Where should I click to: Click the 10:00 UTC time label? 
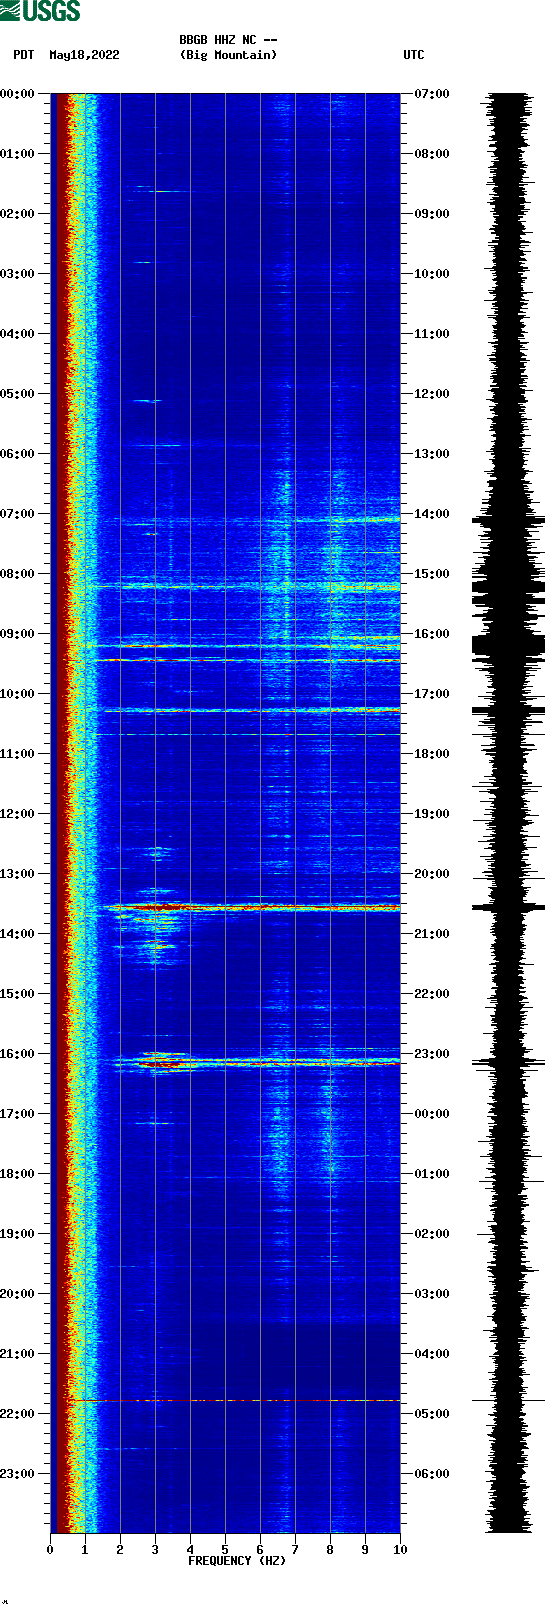(x=432, y=274)
